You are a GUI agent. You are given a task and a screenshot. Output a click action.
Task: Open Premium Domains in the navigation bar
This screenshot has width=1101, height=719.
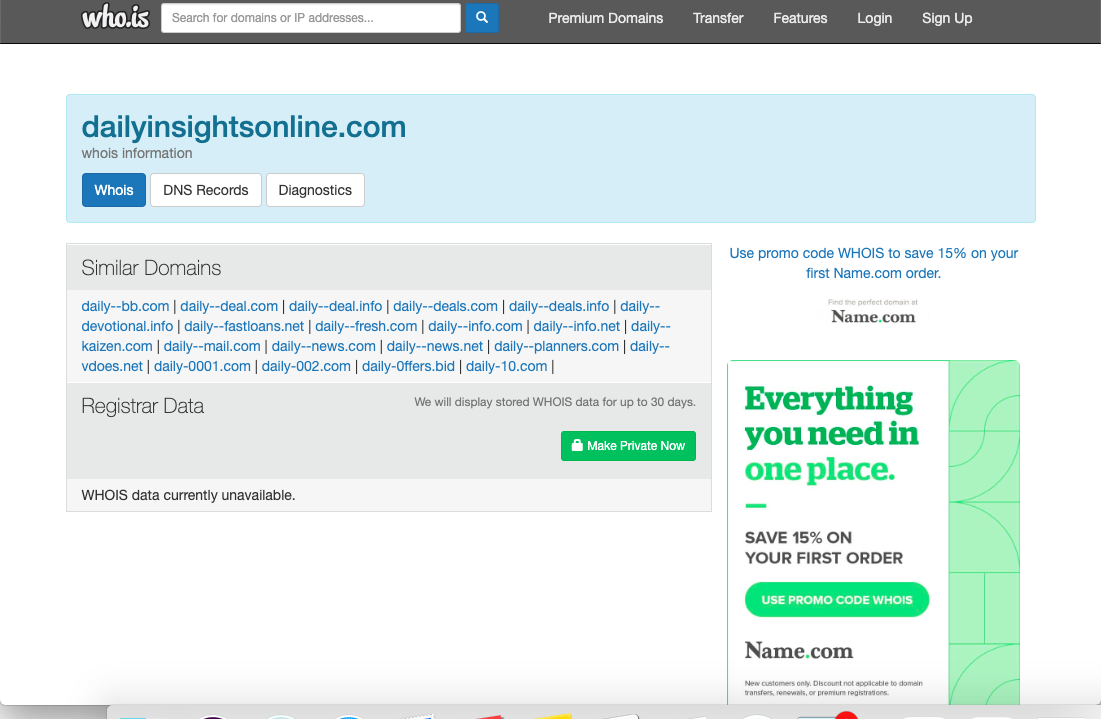(605, 18)
